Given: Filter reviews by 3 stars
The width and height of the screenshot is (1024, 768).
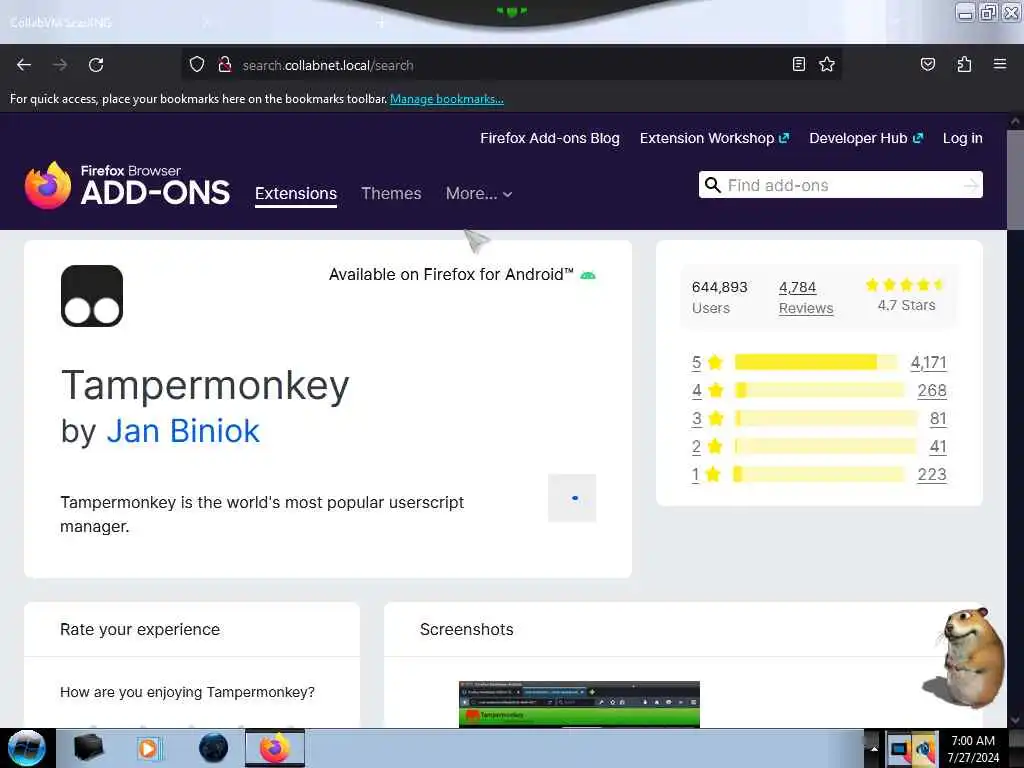Looking at the screenshot, I should click(707, 418).
